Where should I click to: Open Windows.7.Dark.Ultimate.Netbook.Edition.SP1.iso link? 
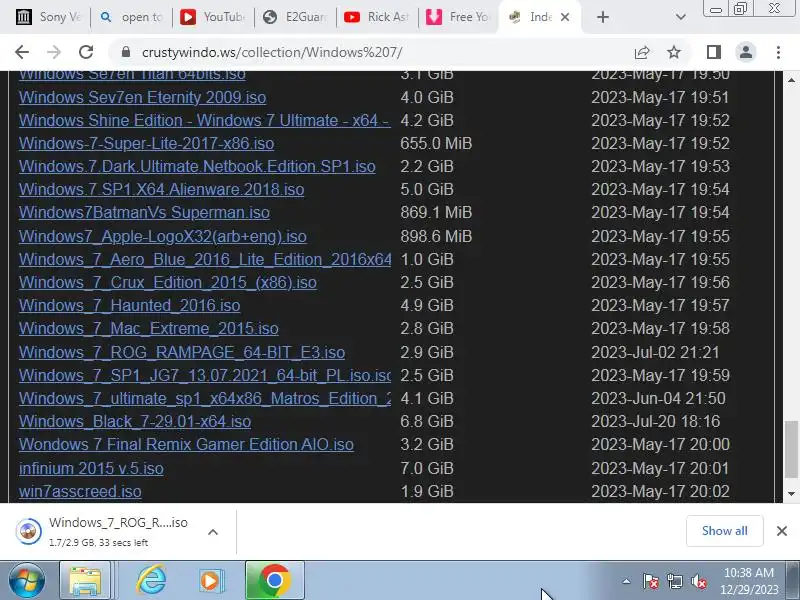coord(197,166)
